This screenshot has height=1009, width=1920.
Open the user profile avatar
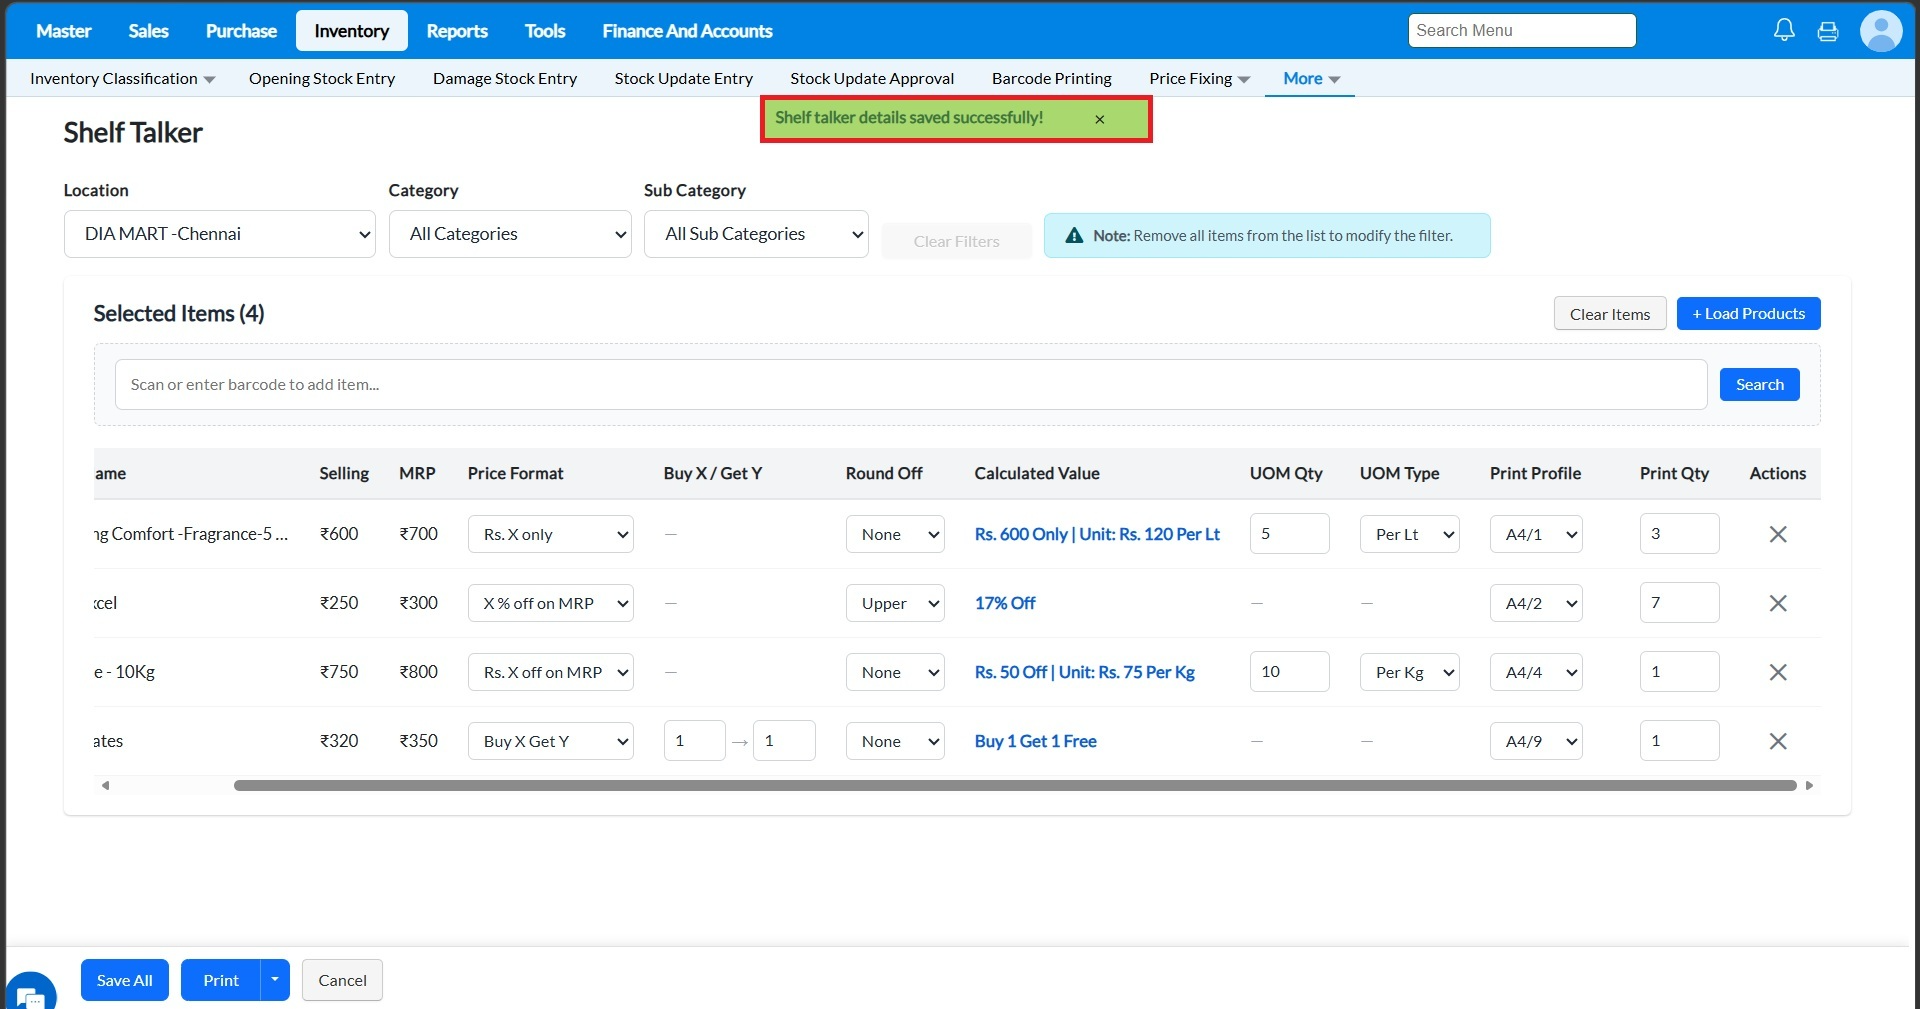(x=1880, y=31)
